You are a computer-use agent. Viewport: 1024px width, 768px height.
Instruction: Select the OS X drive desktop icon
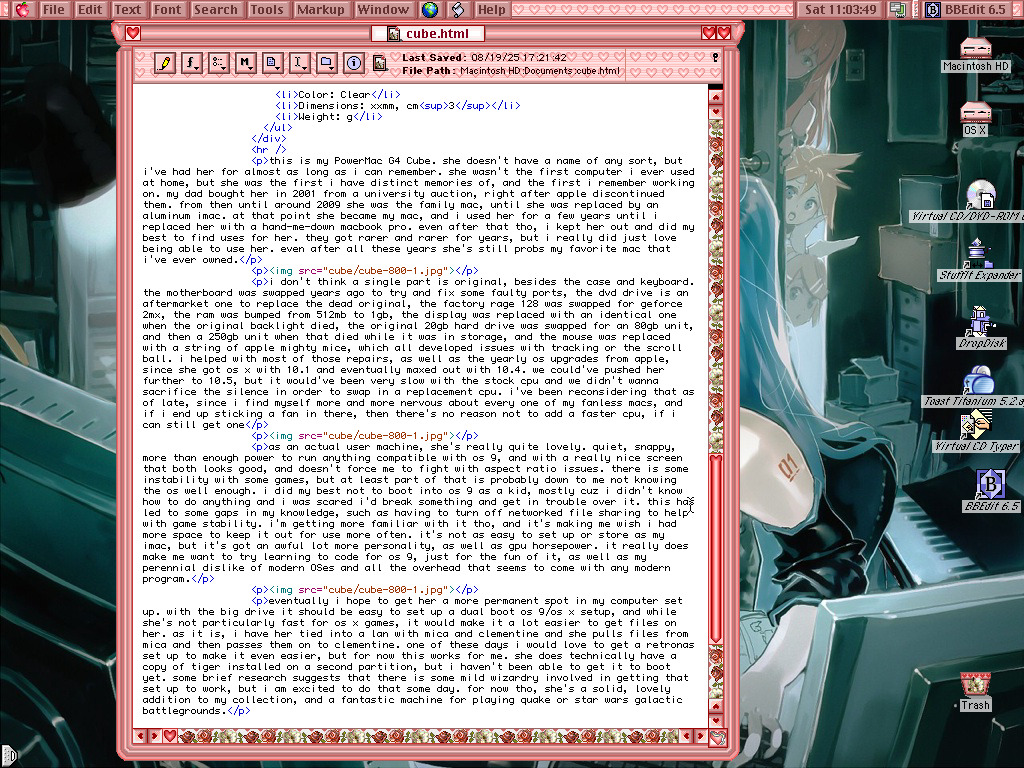(x=976, y=119)
